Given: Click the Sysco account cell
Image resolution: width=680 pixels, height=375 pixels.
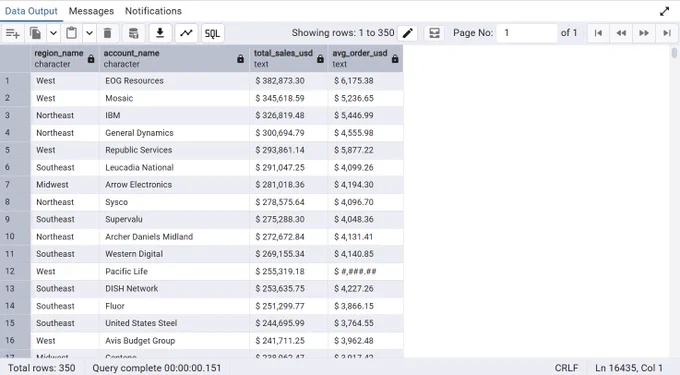Looking at the screenshot, I should 175,202.
